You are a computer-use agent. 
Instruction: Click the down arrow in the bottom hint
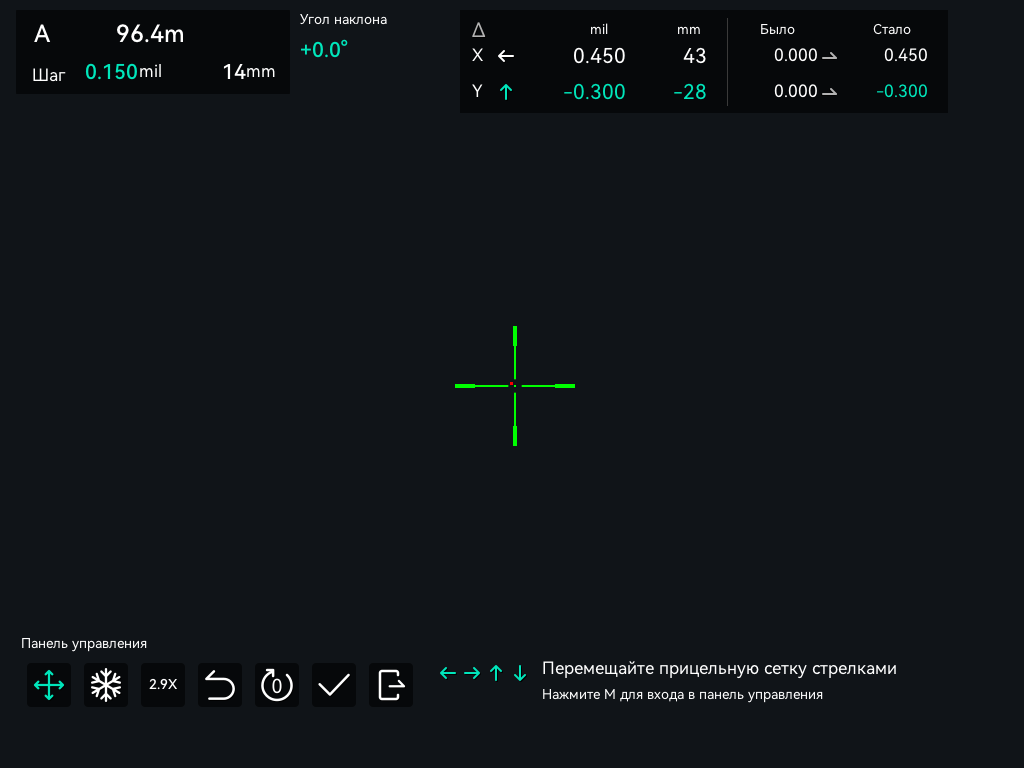click(x=520, y=673)
